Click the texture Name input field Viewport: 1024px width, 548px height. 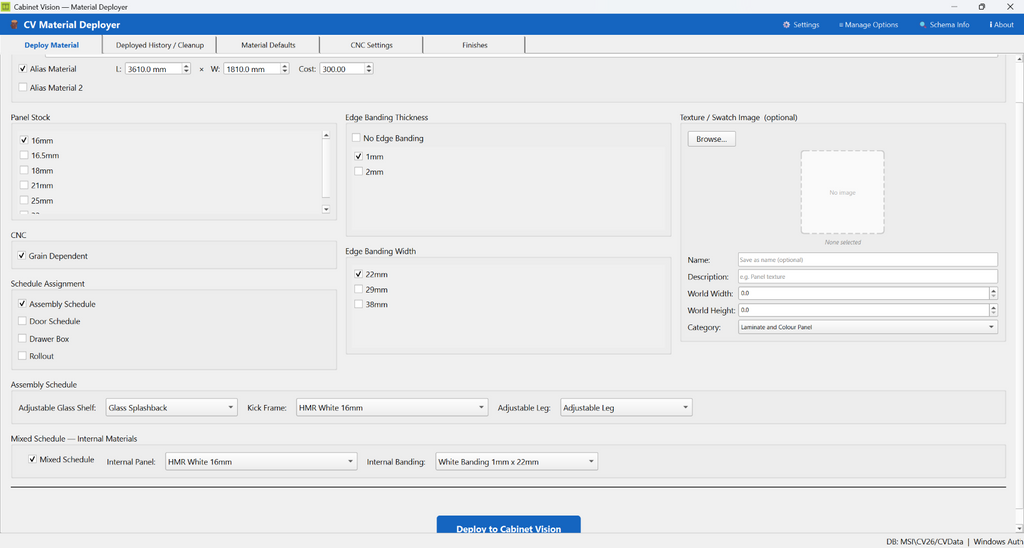click(x=868, y=259)
